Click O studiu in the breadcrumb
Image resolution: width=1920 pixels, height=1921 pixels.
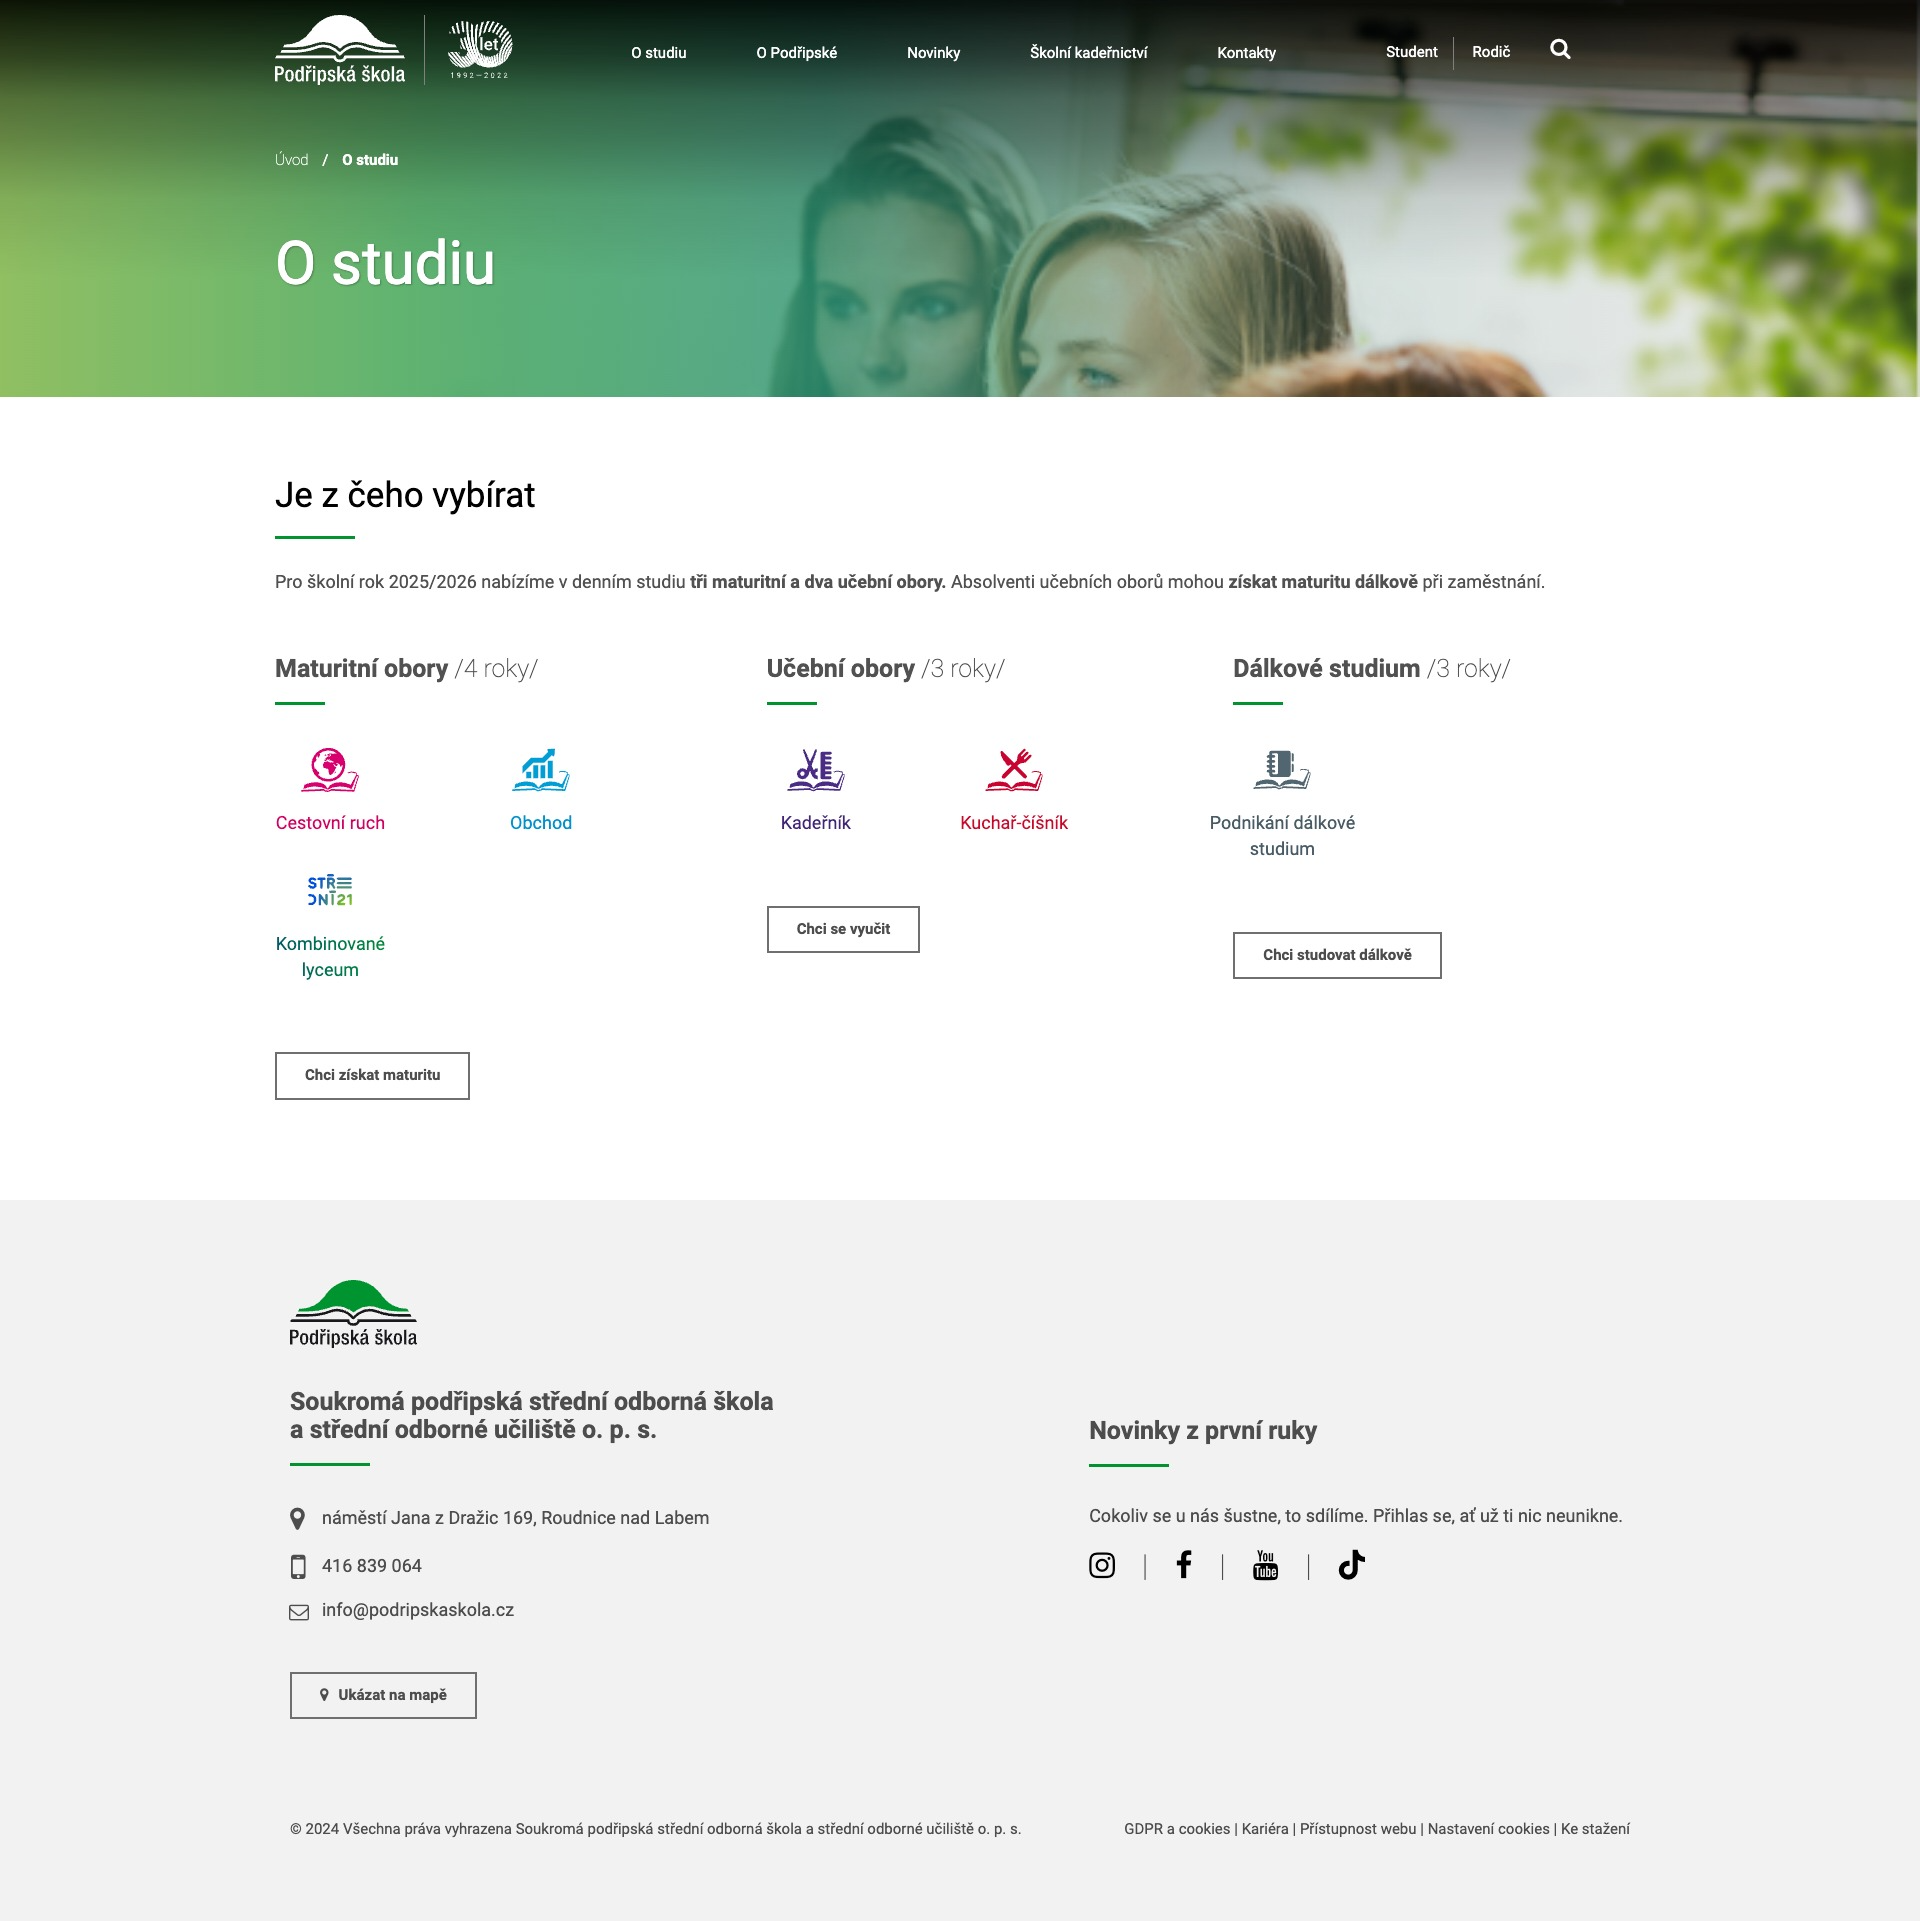370,160
